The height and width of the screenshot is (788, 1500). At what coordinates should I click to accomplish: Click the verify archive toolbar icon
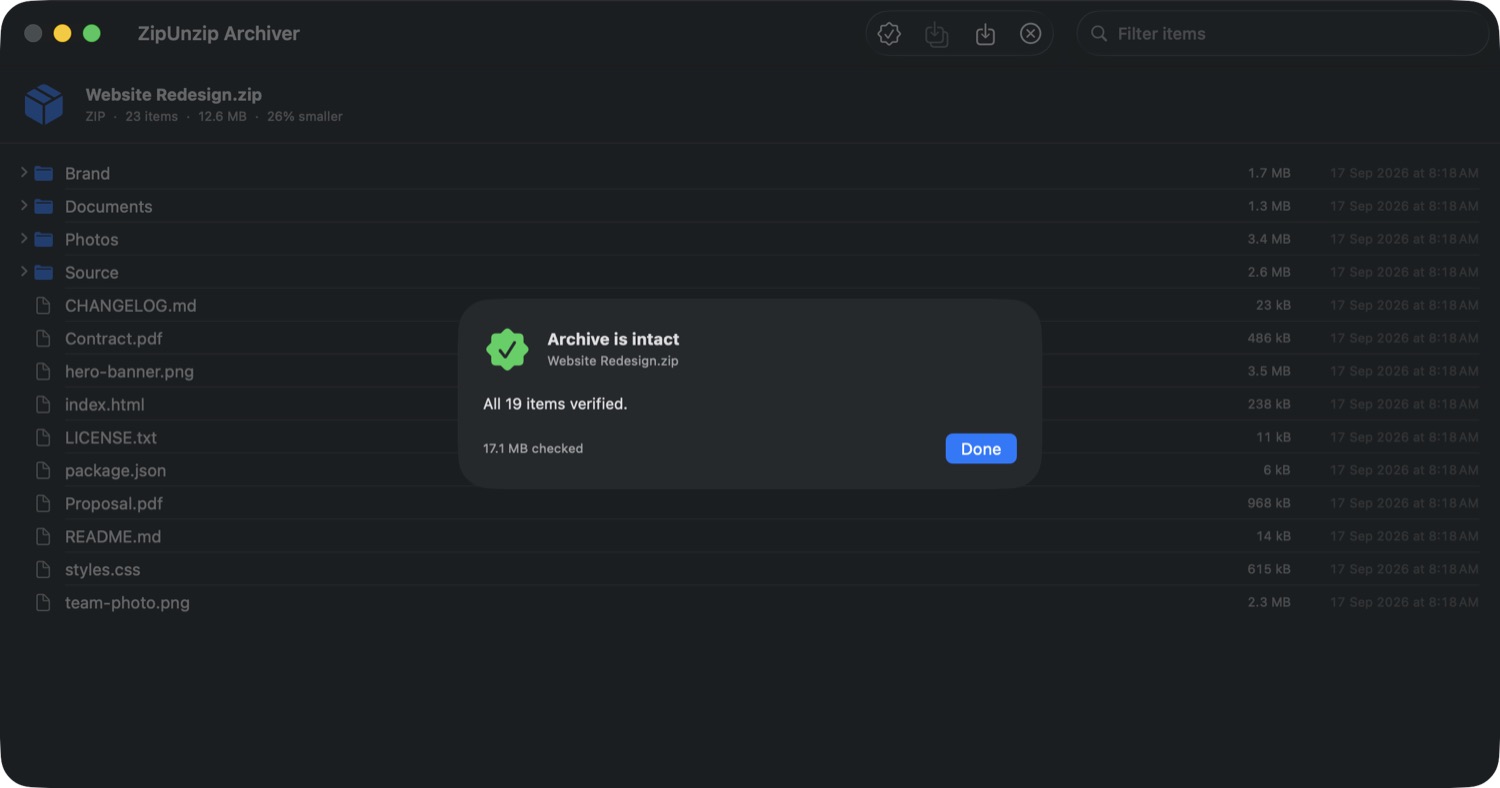889,34
